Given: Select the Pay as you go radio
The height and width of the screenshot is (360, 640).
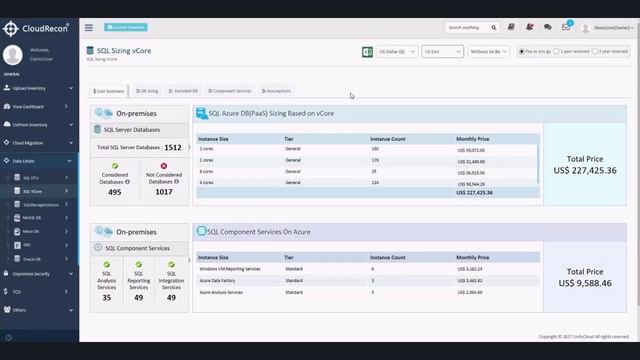Looking at the screenshot, I should 522,51.
